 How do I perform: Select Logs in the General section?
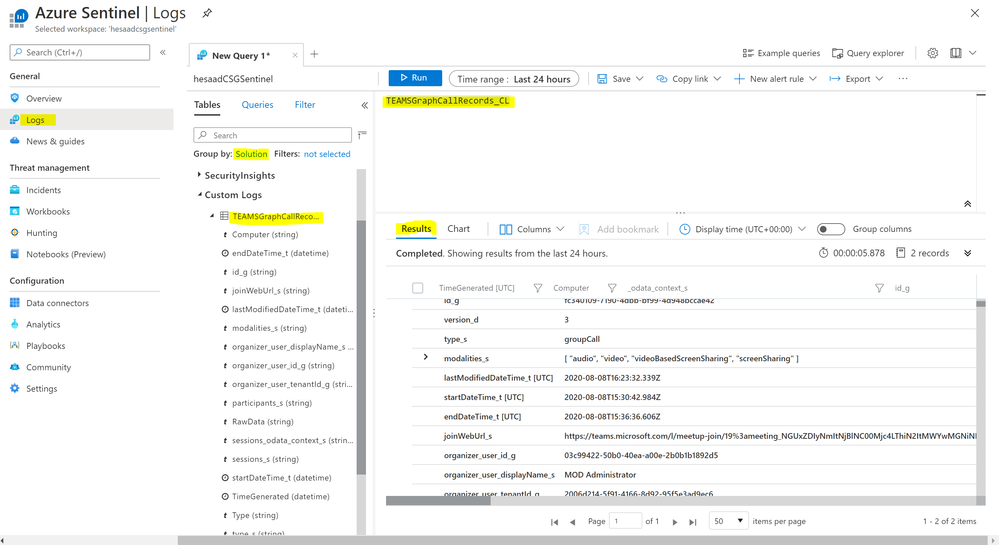(x=35, y=120)
